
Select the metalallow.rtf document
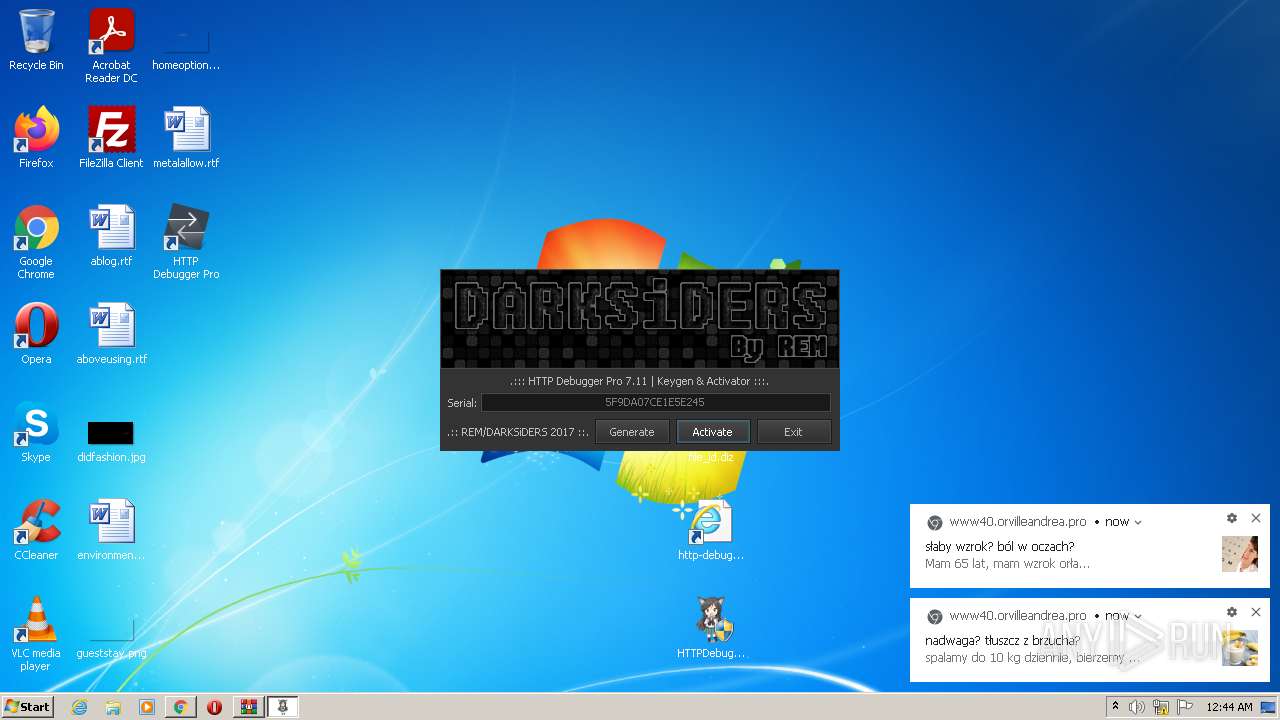(x=186, y=138)
